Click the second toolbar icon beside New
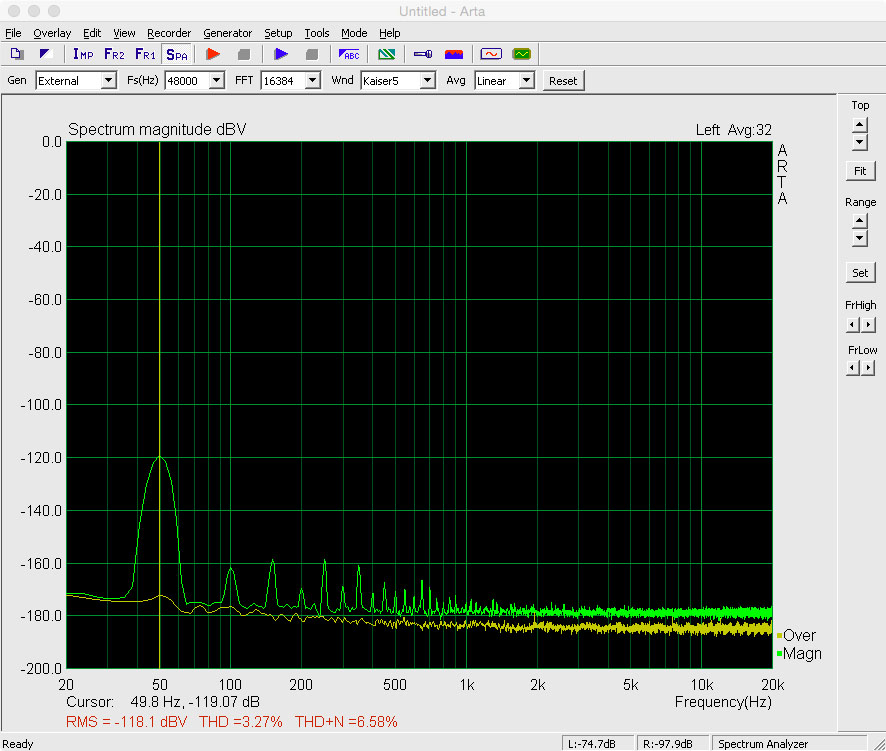Screen dimensions: 886x751 [45, 54]
